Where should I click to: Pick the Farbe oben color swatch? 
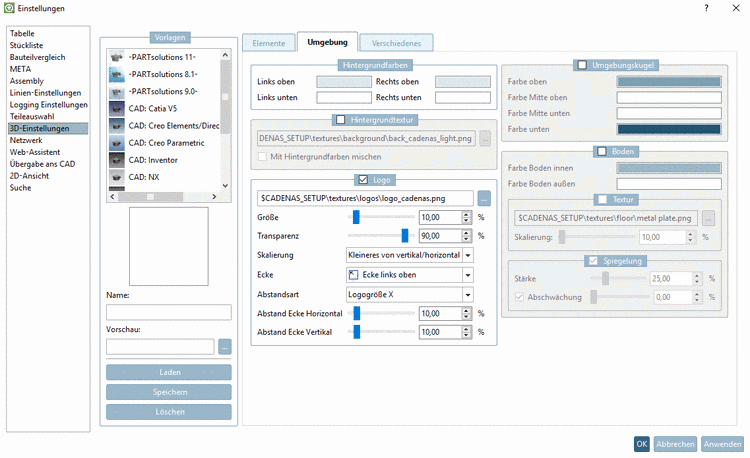669,82
